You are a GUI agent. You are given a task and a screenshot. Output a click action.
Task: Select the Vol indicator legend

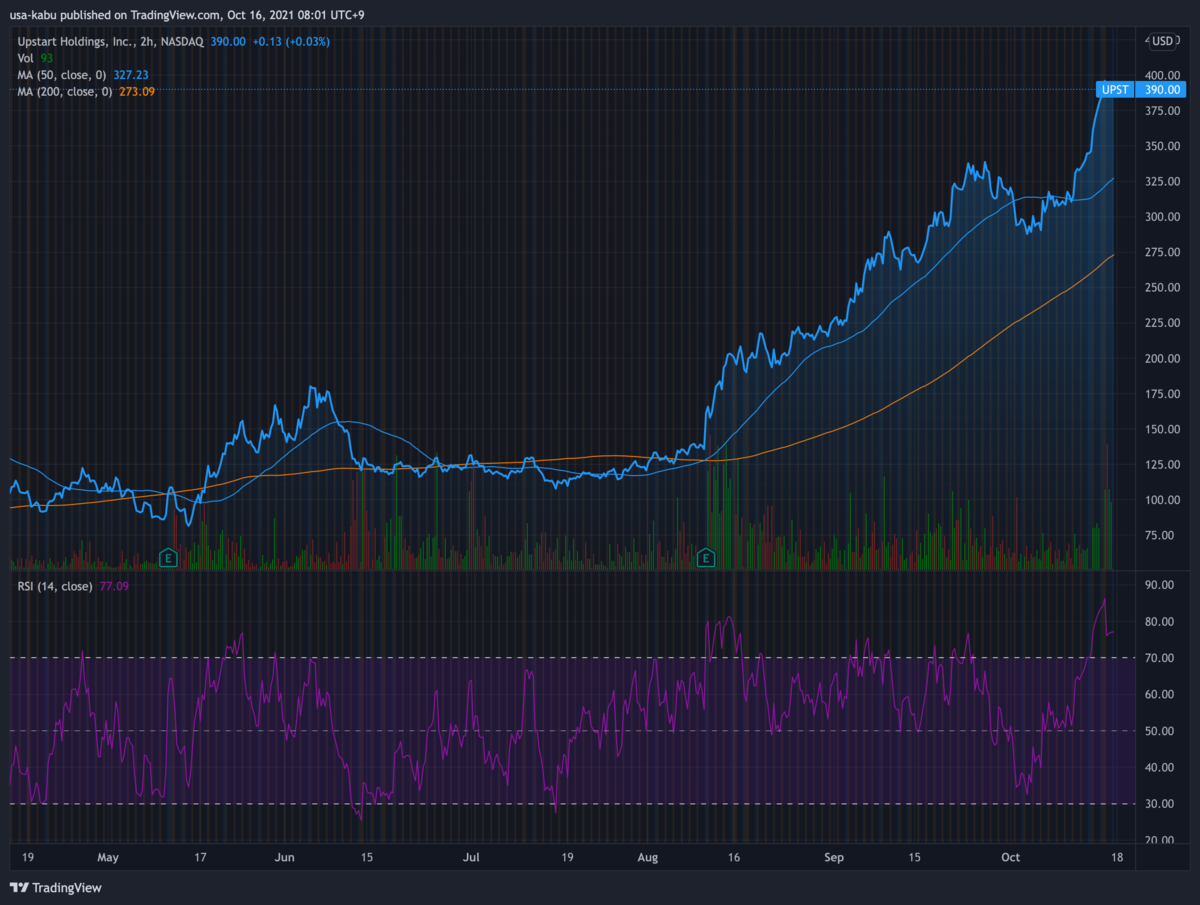tap(27, 58)
